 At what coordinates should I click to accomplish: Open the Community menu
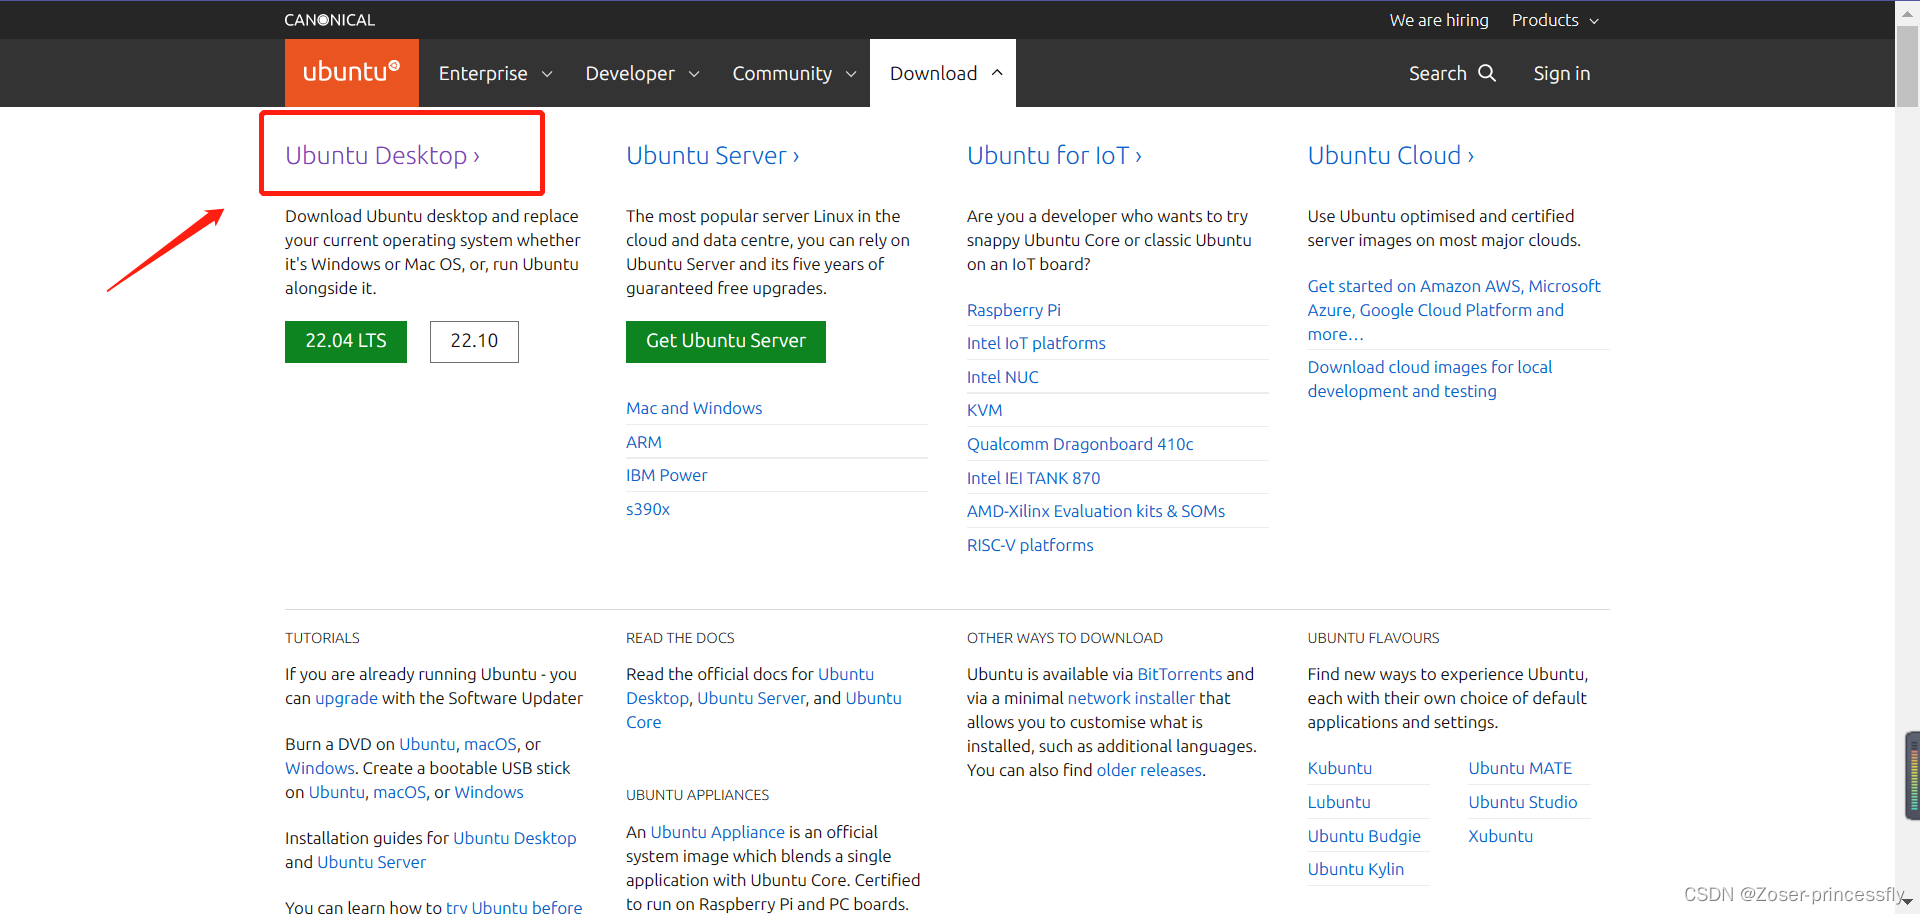click(x=782, y=73)
